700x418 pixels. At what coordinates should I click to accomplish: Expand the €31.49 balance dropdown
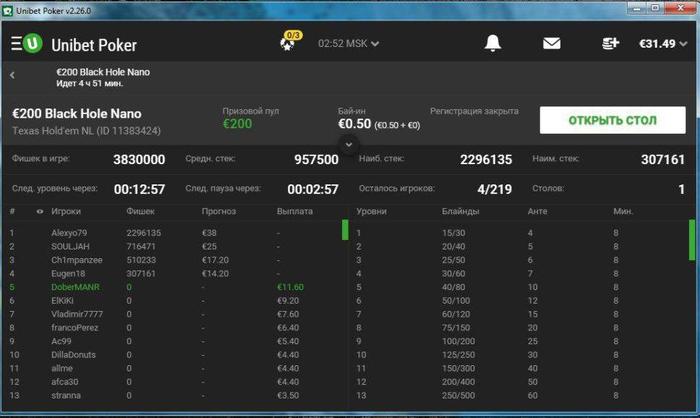pos(662,44)
